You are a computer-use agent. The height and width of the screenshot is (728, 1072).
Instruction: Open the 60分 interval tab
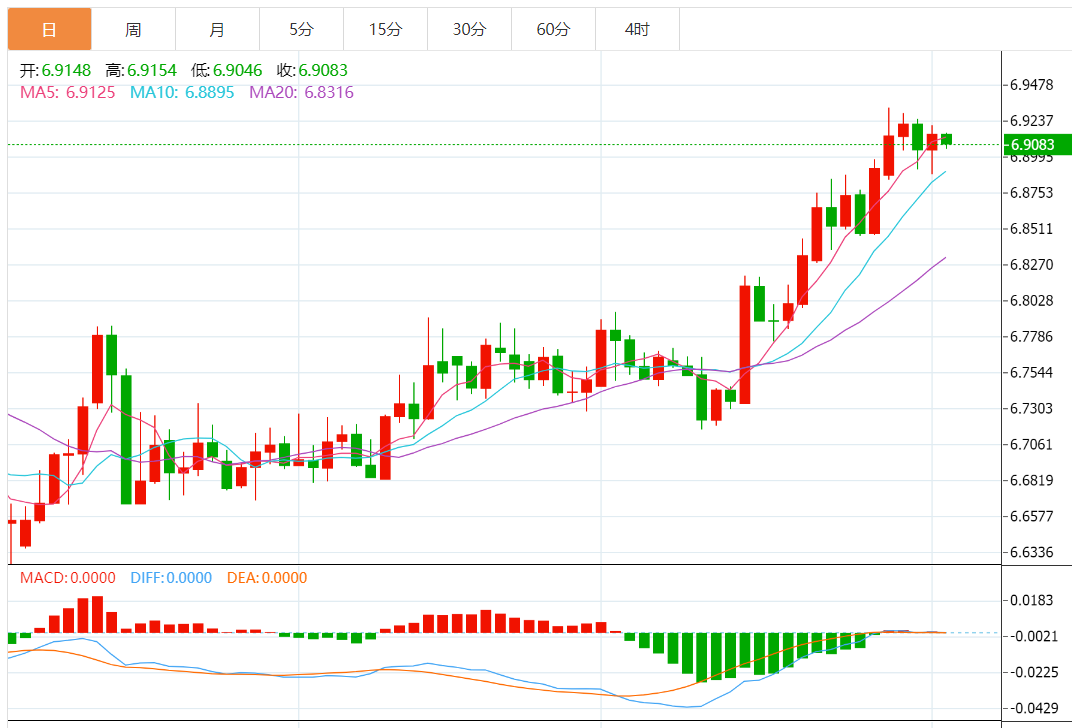tap(554, 29)
